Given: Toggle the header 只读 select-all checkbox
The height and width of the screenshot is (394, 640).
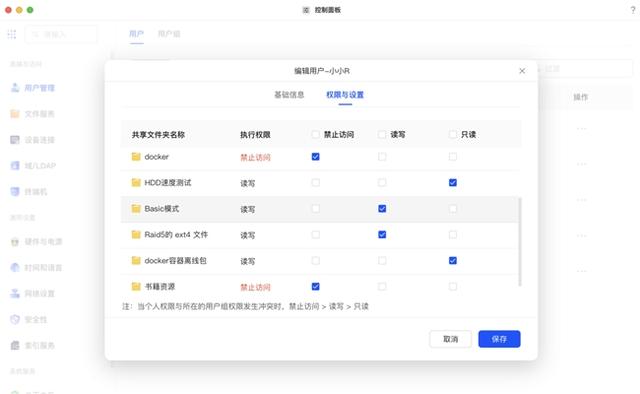Looking at the screenshot, I should click(453, 134).
